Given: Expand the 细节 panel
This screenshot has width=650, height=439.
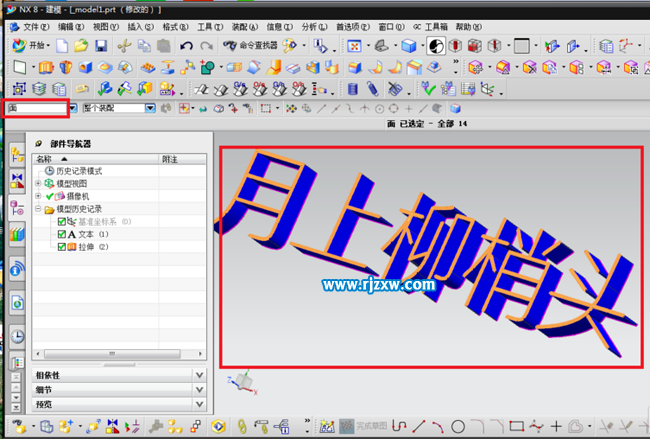Looking at the screenshot, I should coord(118,390).
